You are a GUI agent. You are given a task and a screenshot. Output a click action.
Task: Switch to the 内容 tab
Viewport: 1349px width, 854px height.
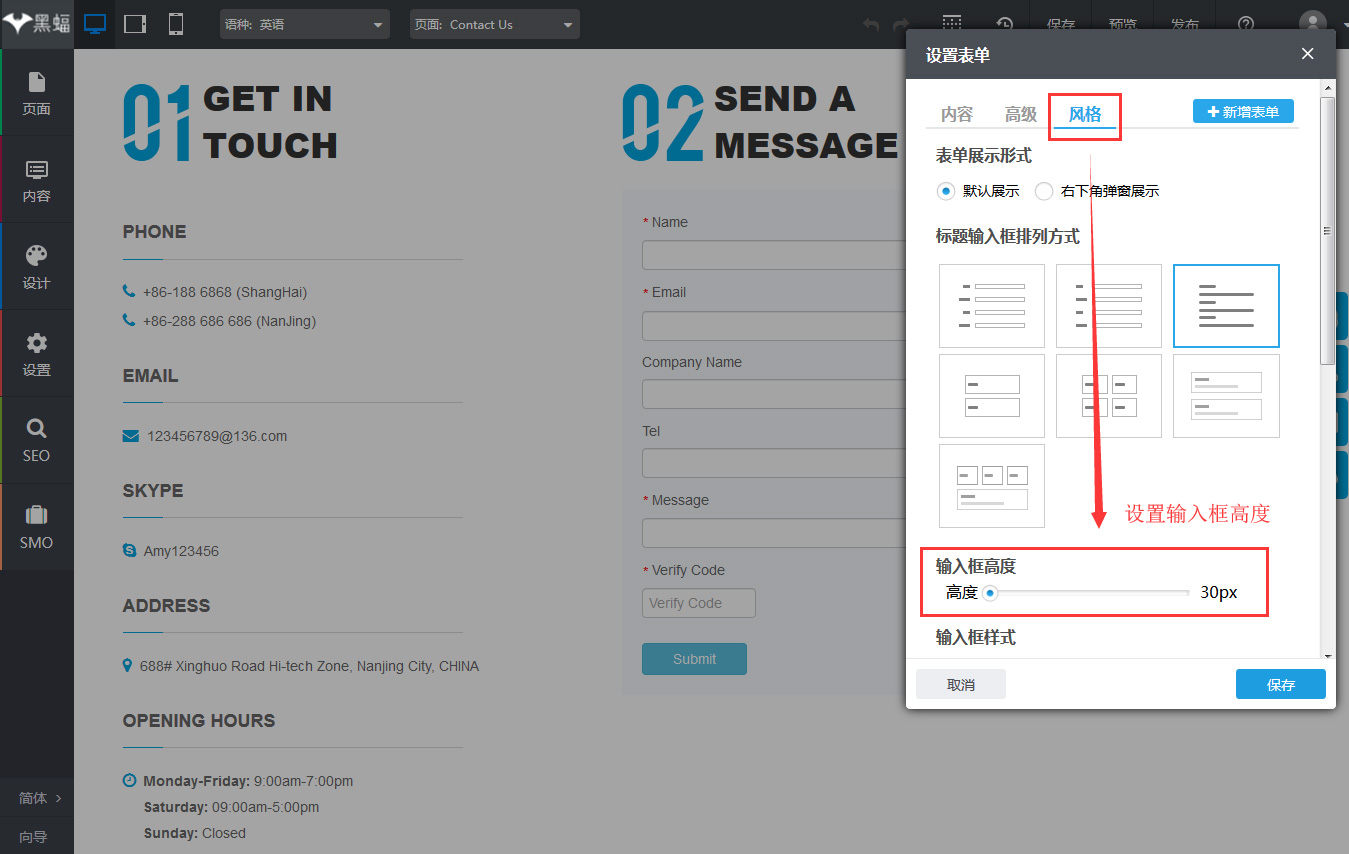pos(957,114)
